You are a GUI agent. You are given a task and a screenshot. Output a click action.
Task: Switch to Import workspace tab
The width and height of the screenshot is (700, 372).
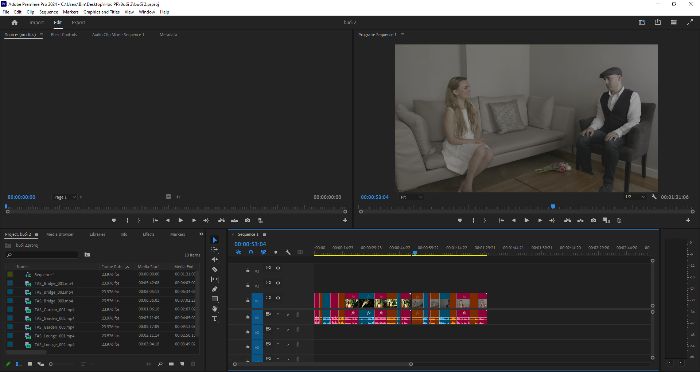click(37, 22)
